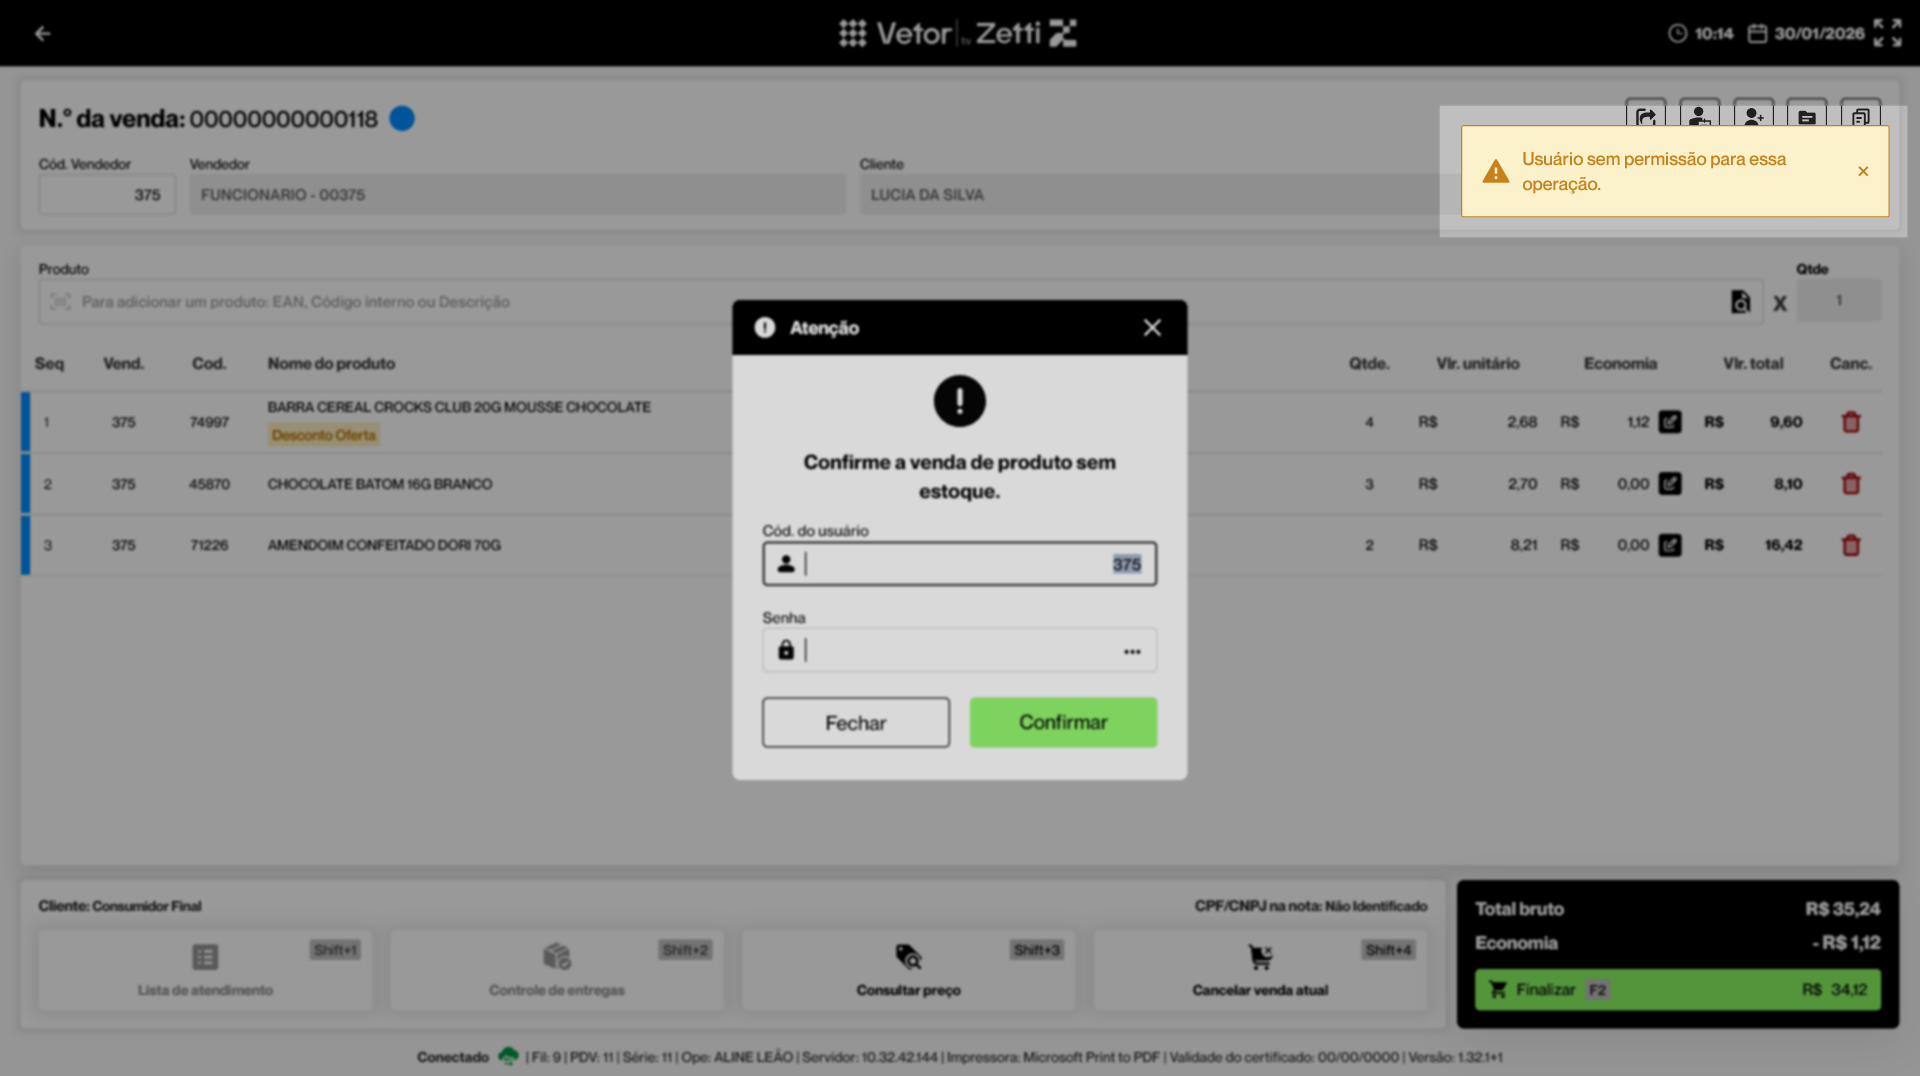The width and height of the screenshot is (1920, 1076).
Task: Click CPF/CNPJ na nota: Não Identificado
Action: (1311, 906)
